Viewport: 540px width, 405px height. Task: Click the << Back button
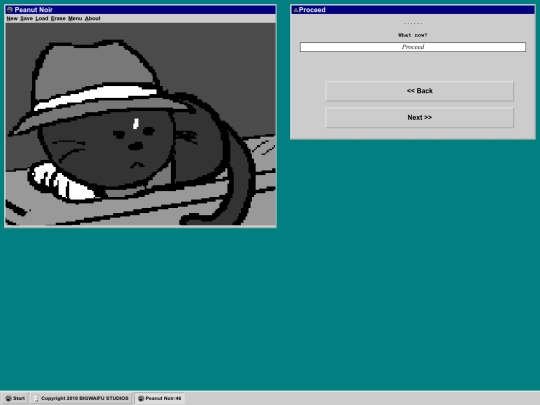419,91
